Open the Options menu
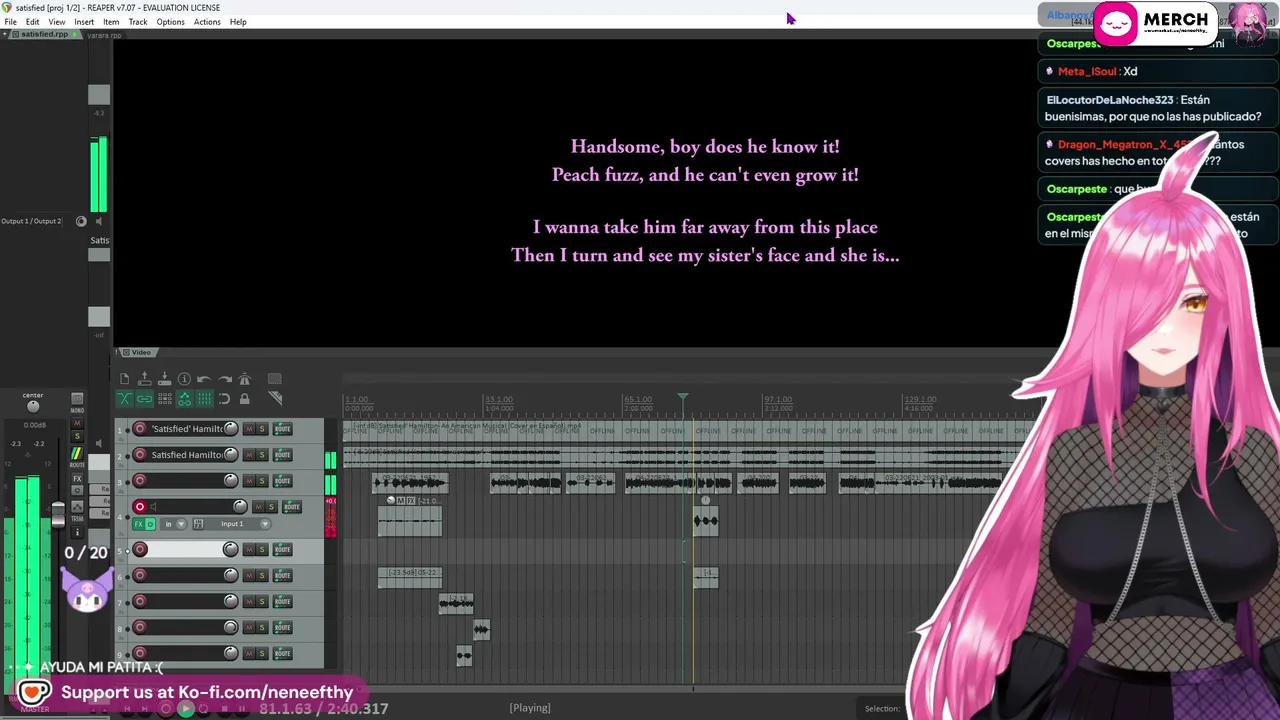 [x=170, y=22]
